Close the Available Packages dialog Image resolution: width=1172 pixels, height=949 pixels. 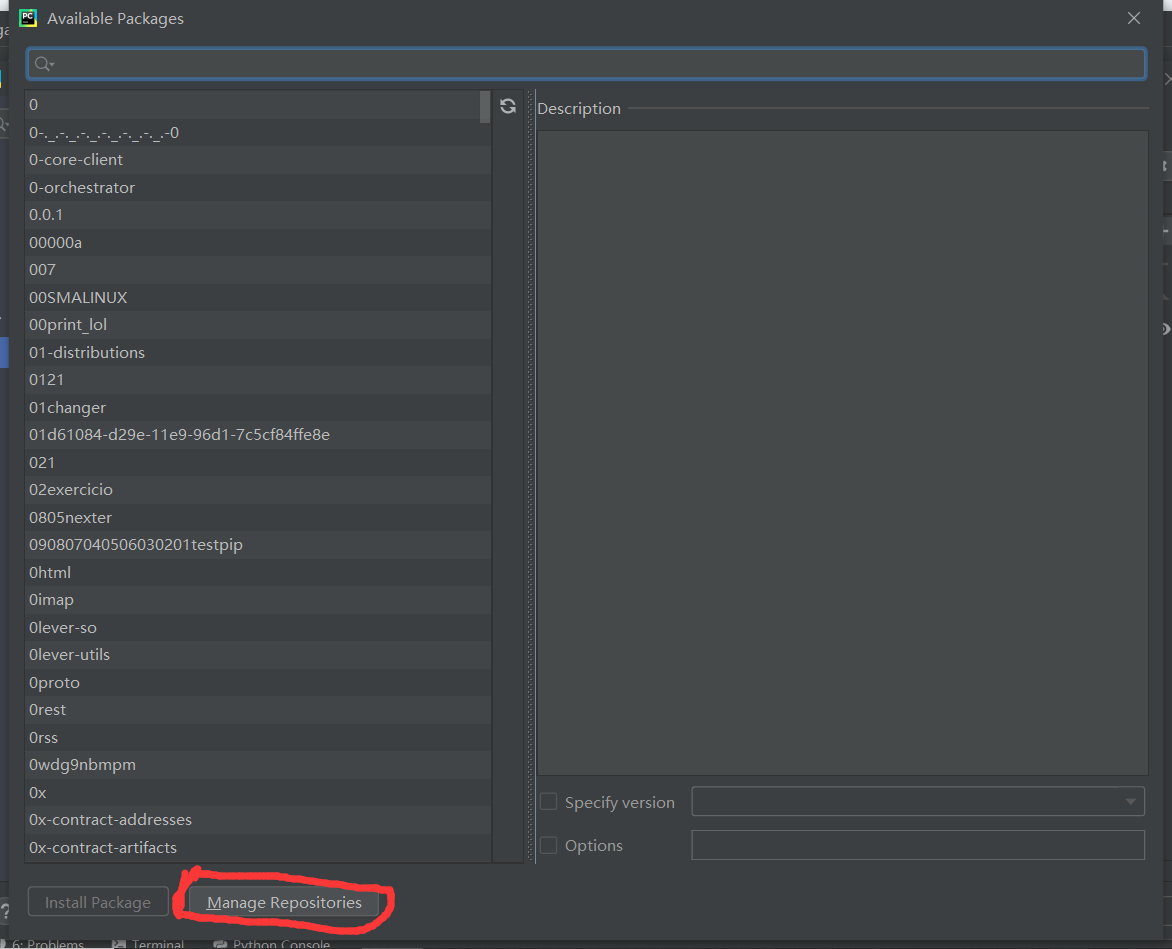coord(1134,18)
